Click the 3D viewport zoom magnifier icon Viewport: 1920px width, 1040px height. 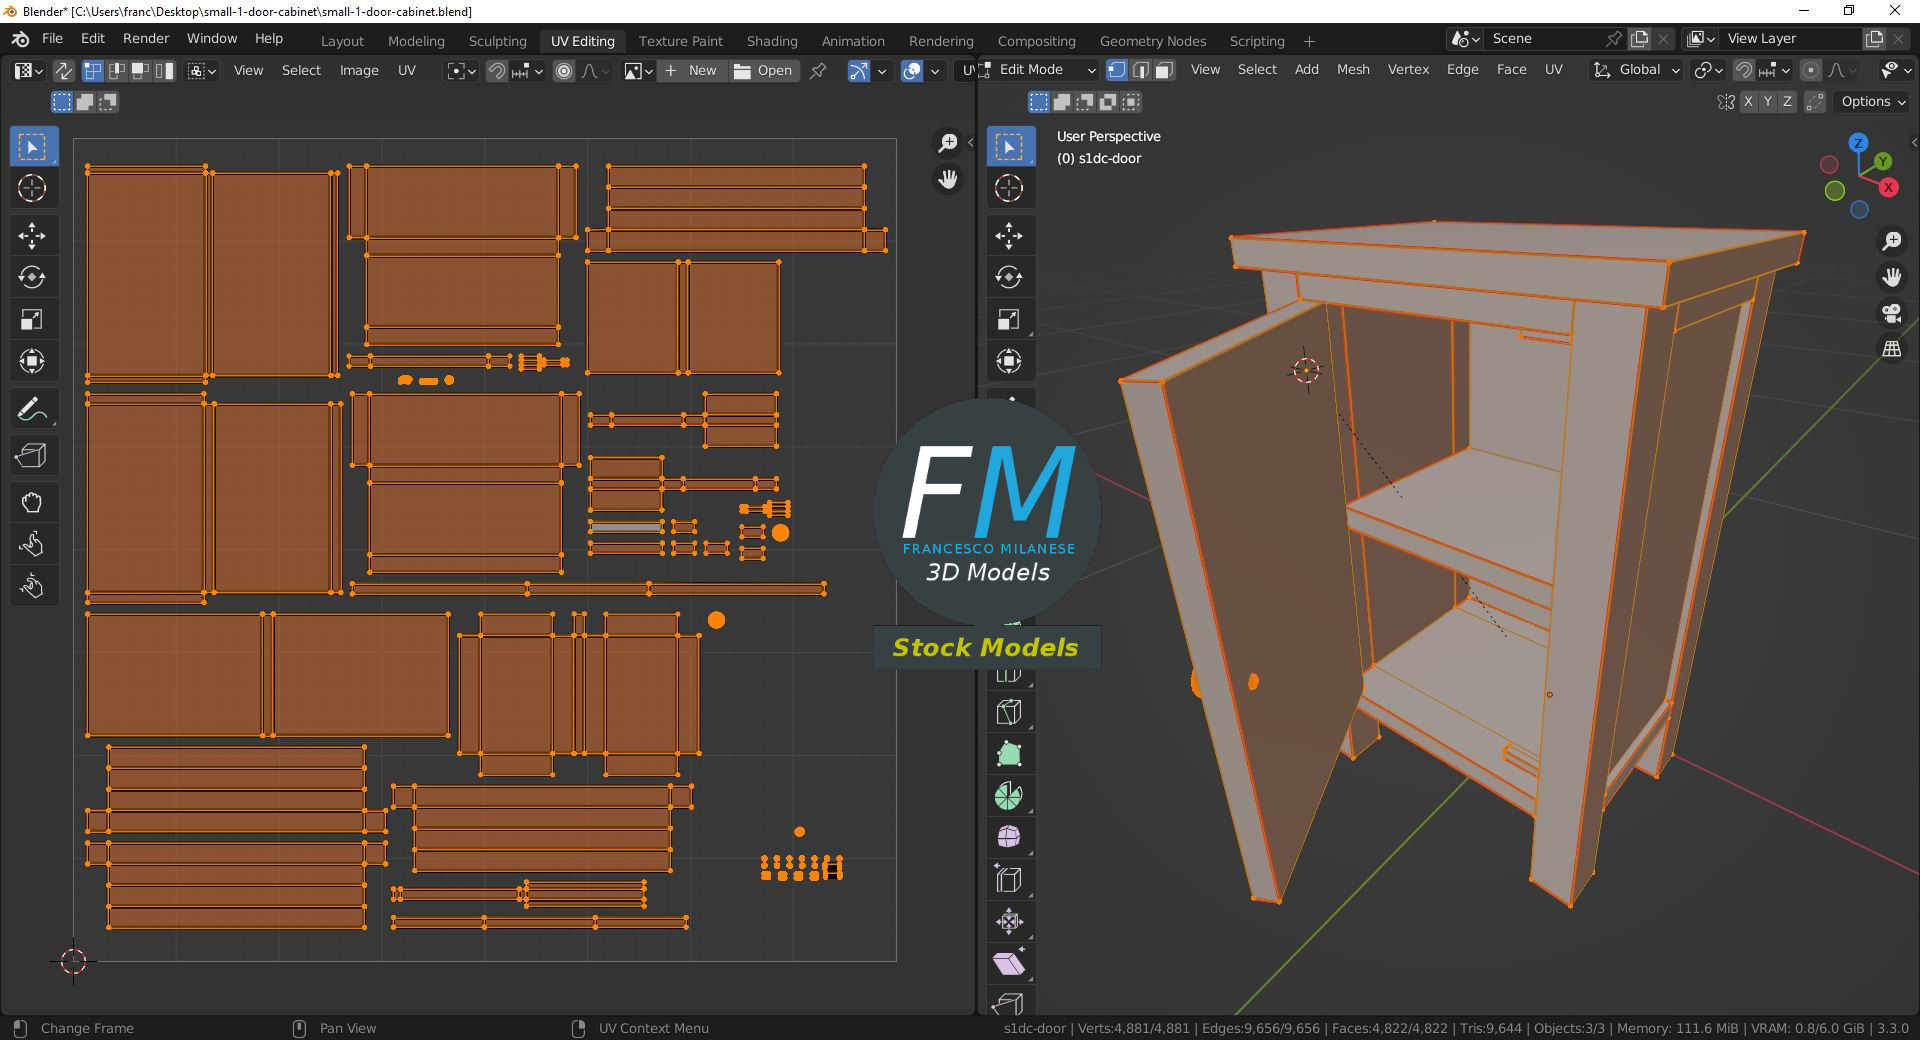[x=1891, y=241]
